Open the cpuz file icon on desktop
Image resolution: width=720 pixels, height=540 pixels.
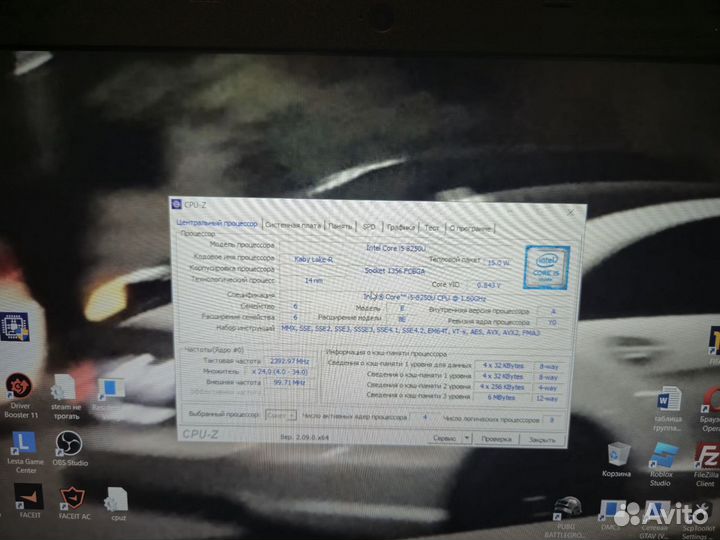(x=117, y=503)
